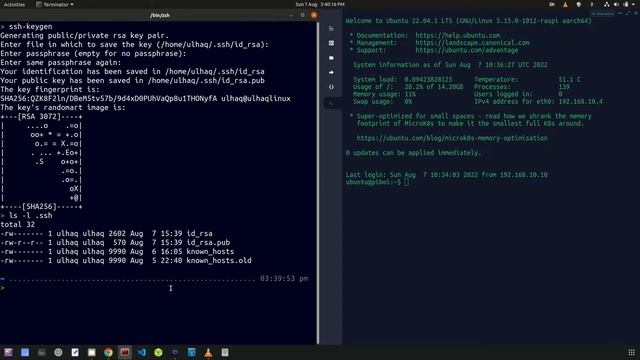Viewport: 640px width, 360px height.
Task: Open the blue second icon in the dock
Action: (x=25, y=352)
